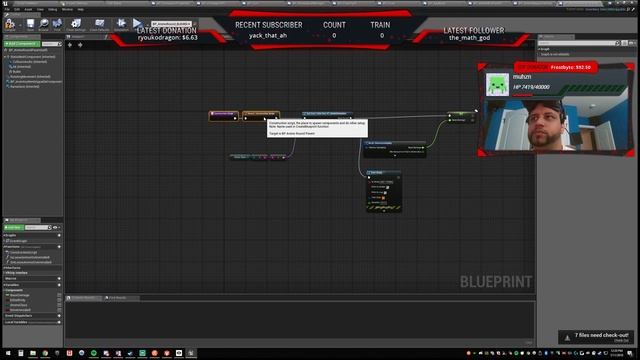640x360 pixels.
Task: Open the taskbar action center icon
Action: [x=630, y=353]
